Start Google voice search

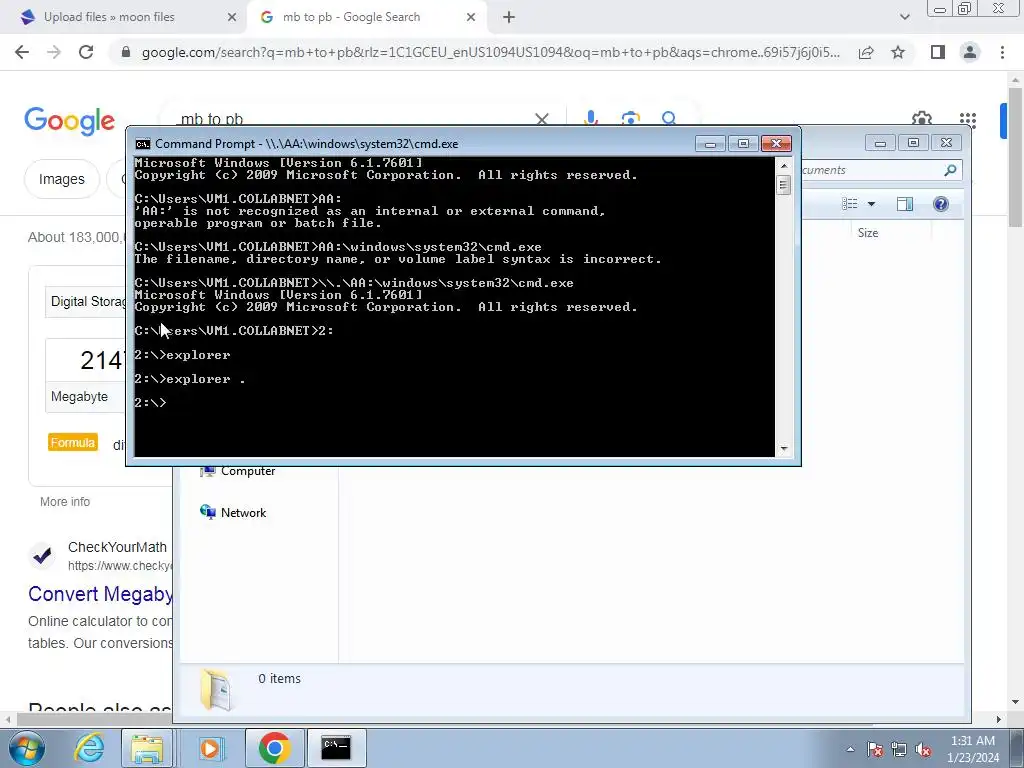coord(590,119)
